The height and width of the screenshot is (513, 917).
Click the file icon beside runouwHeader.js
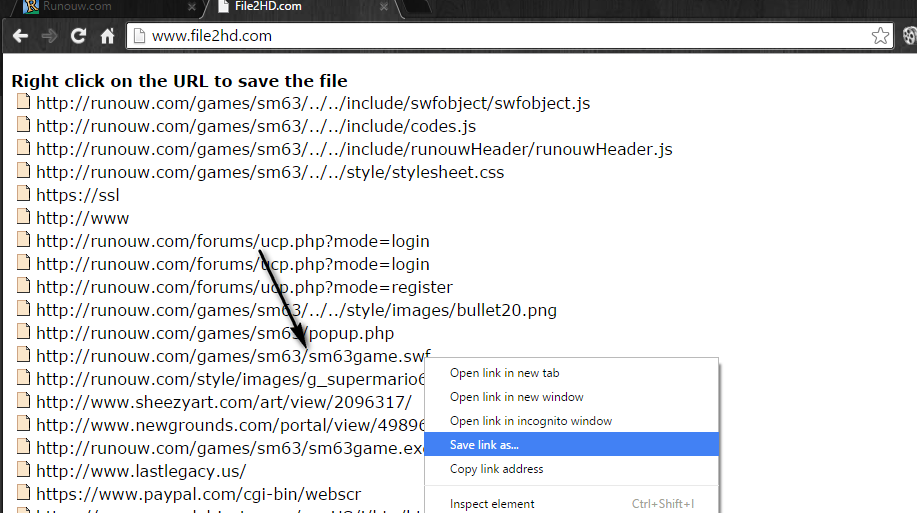23,147
